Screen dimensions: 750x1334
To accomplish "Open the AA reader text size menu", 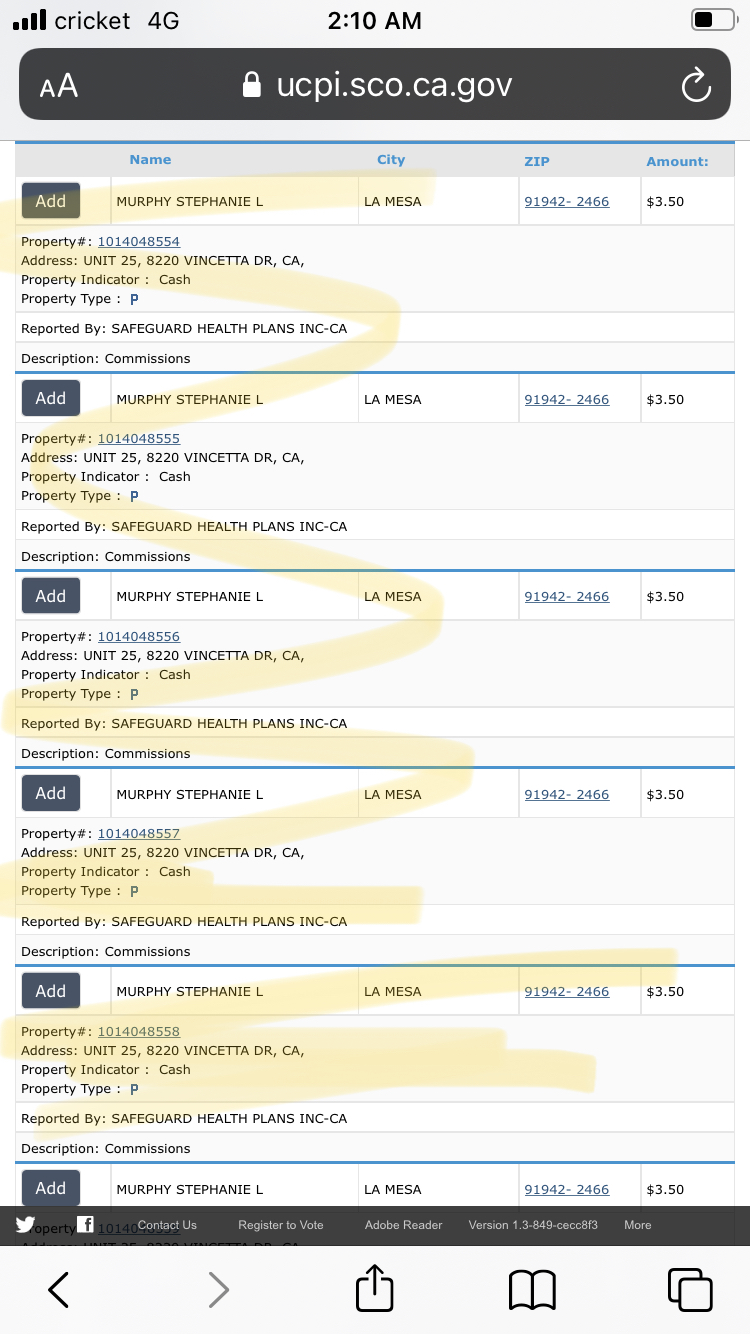I will (59, 86).
